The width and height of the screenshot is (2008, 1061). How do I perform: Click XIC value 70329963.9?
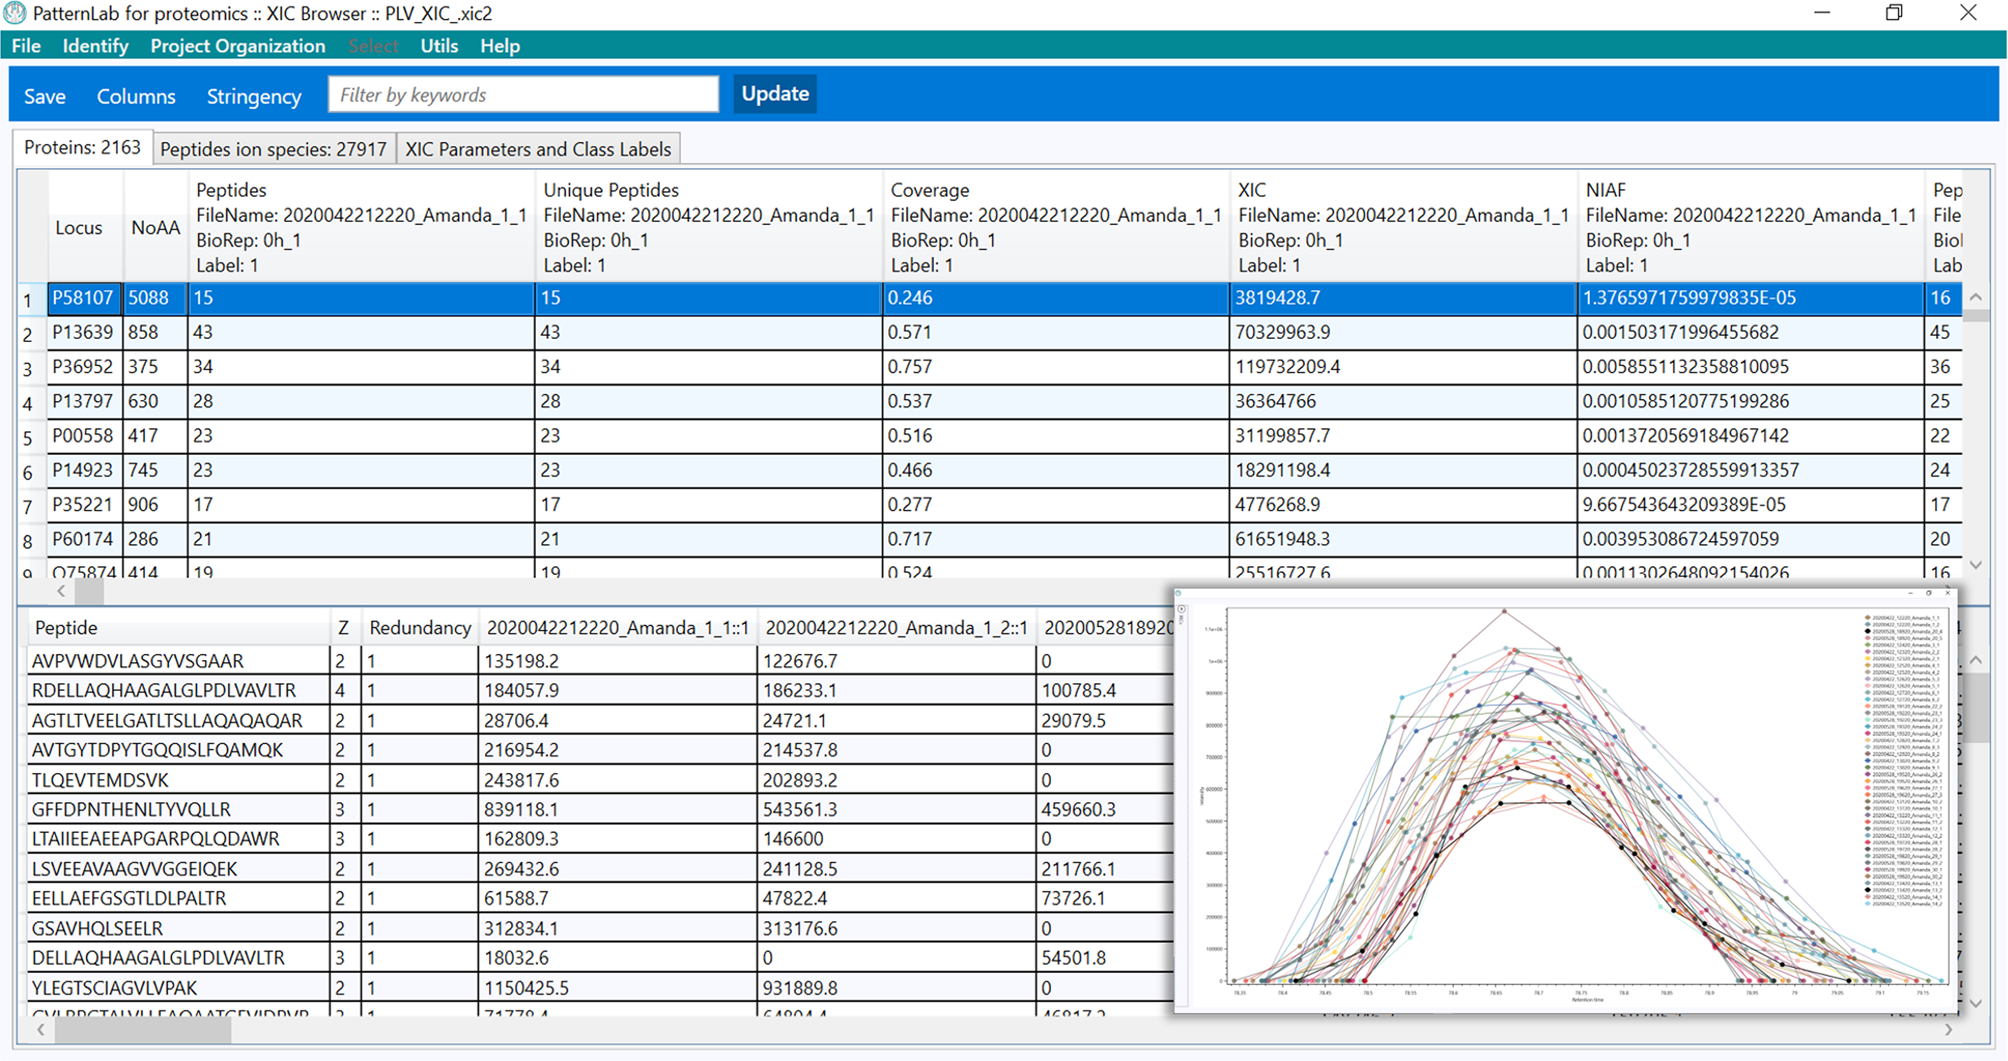1283,332
